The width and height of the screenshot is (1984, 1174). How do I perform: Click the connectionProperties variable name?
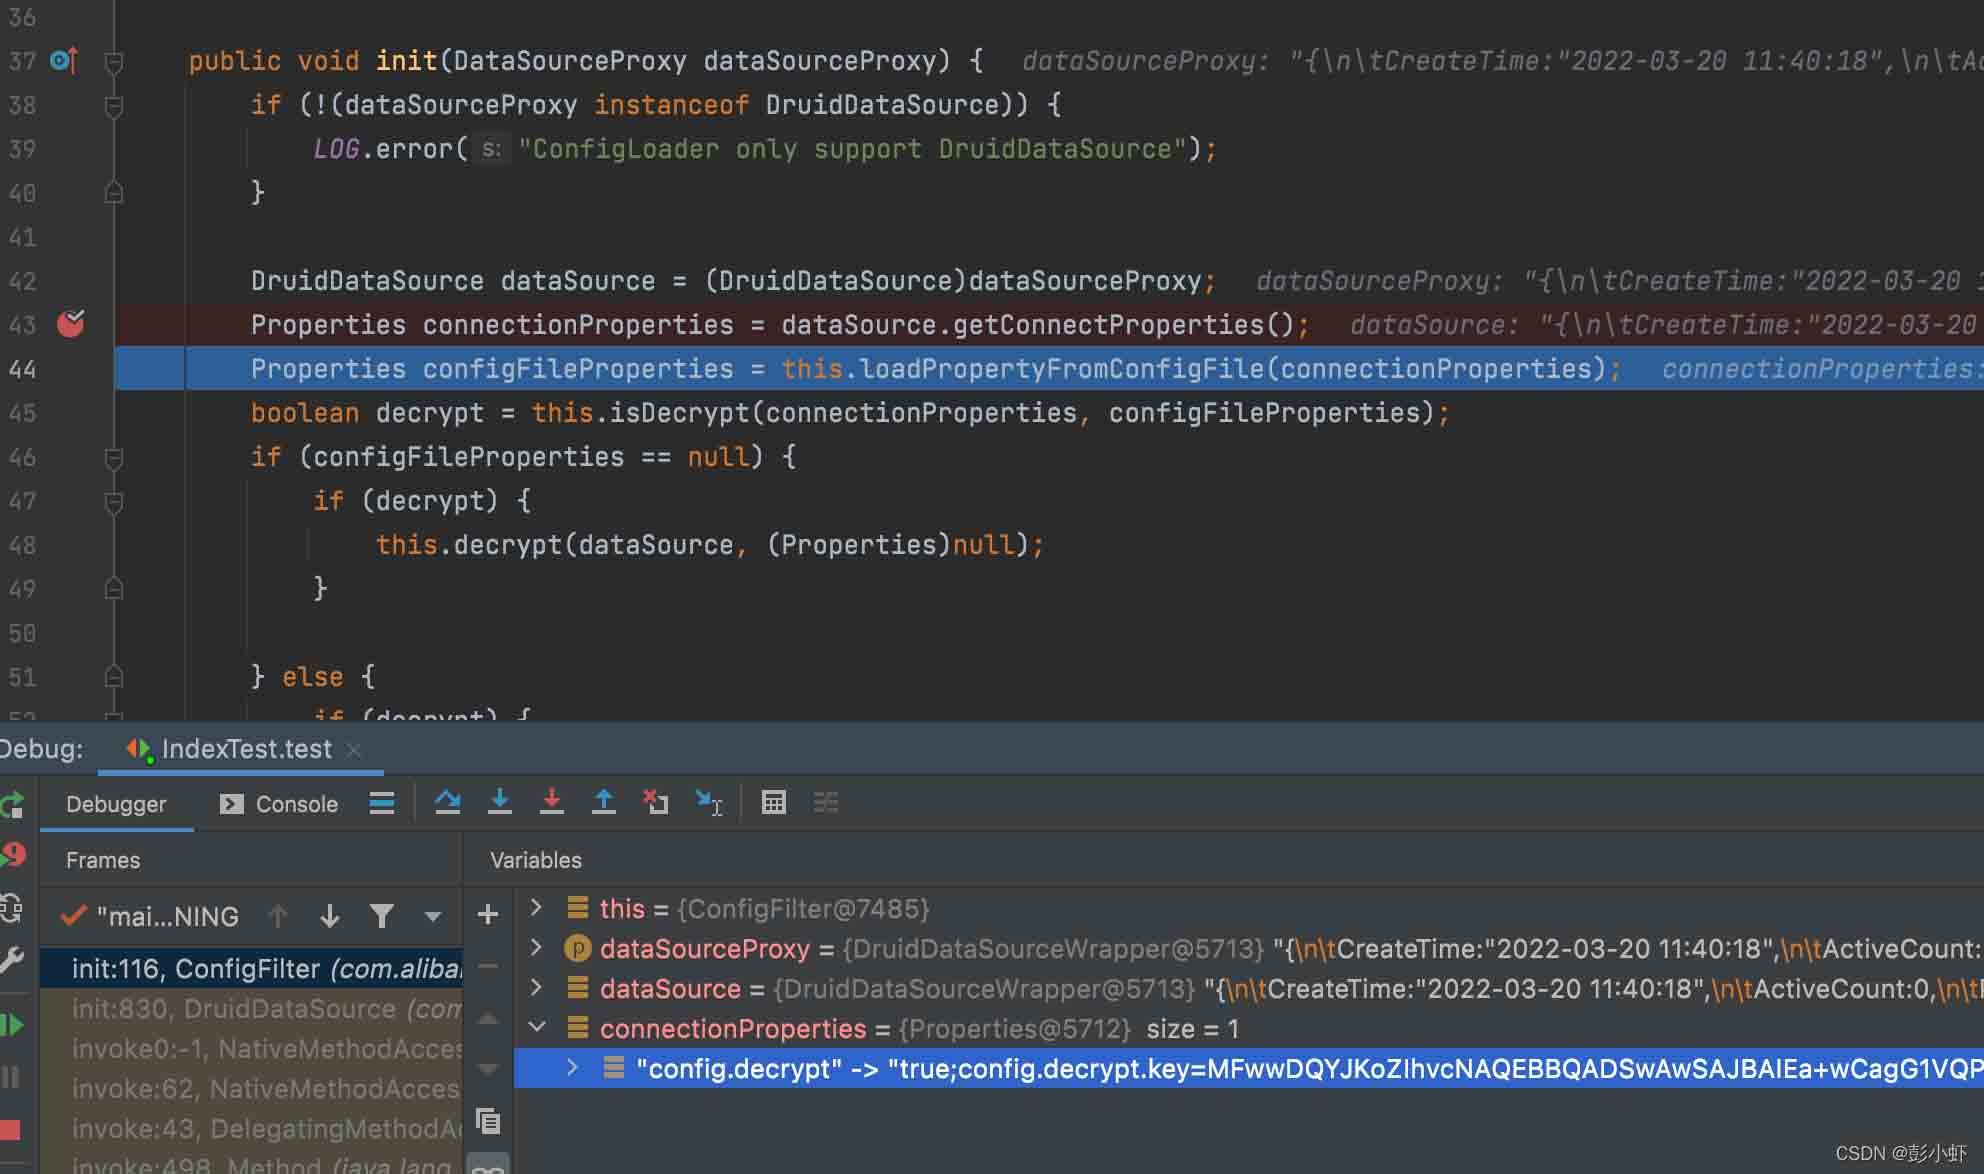tap(733, 1028)
